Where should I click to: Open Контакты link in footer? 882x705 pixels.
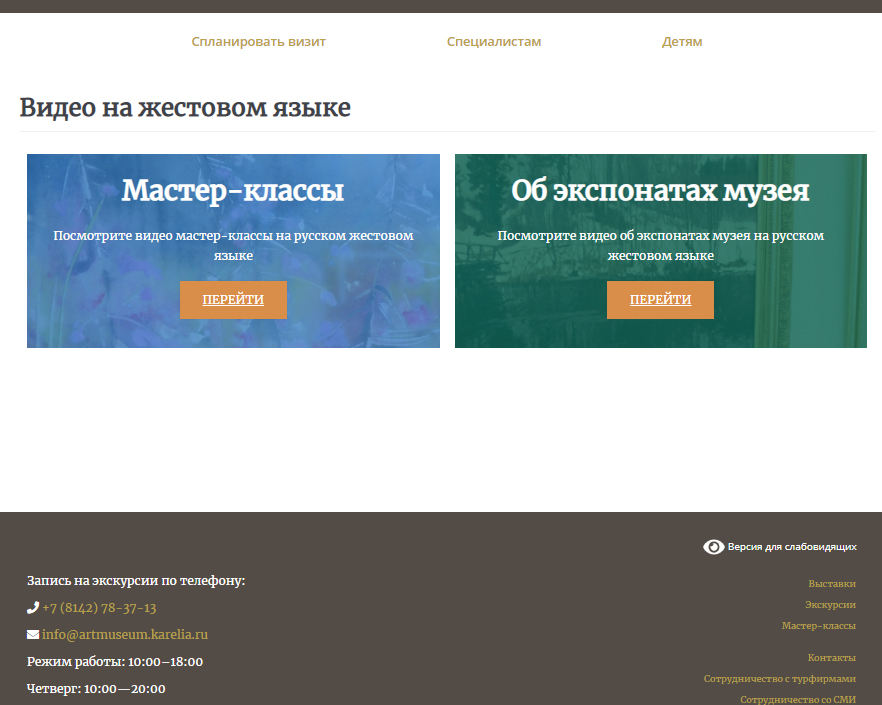point(831,658)
